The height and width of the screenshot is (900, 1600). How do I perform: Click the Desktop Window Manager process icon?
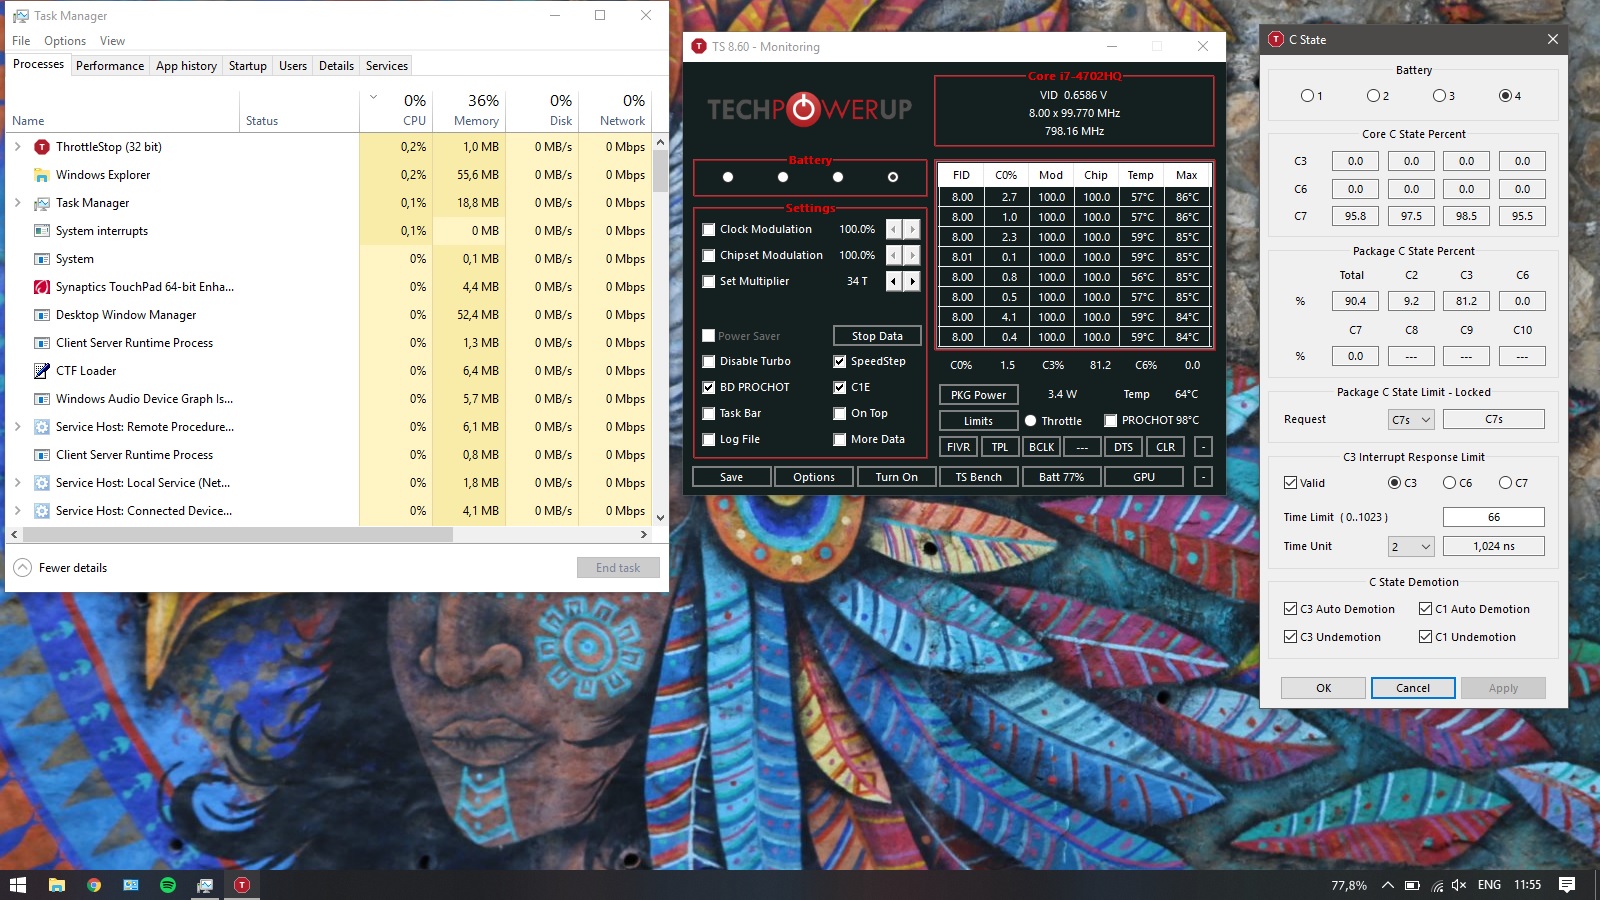click(42, 315)
